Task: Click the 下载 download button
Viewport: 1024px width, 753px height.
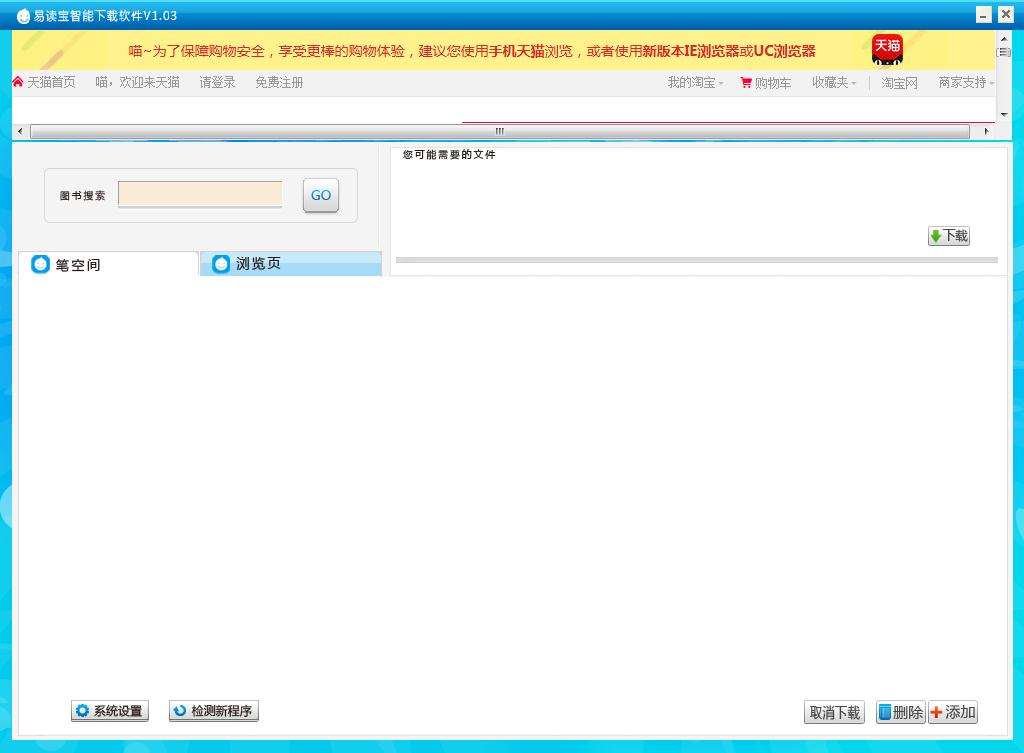Action: click(949, 236)
